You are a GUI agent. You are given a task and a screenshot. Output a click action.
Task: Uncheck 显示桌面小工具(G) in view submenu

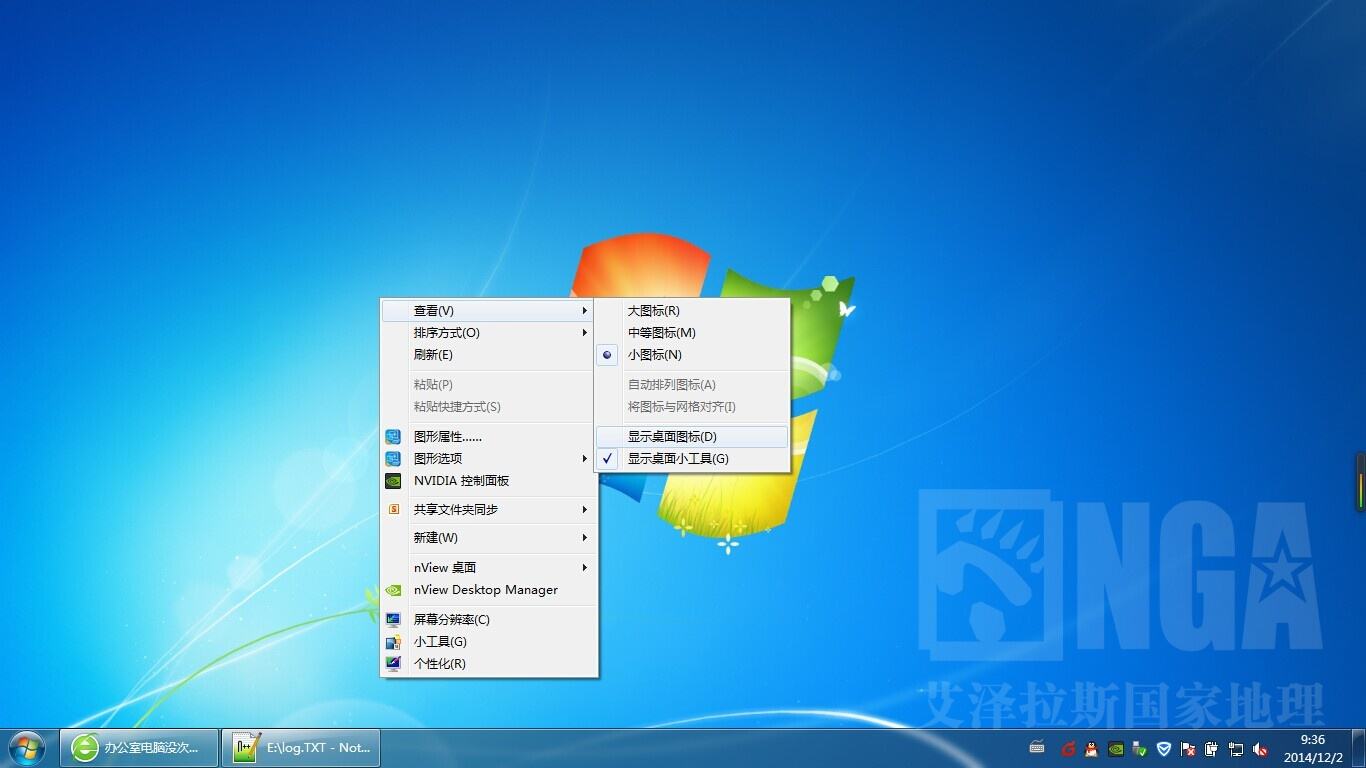[x=678, y=459]
